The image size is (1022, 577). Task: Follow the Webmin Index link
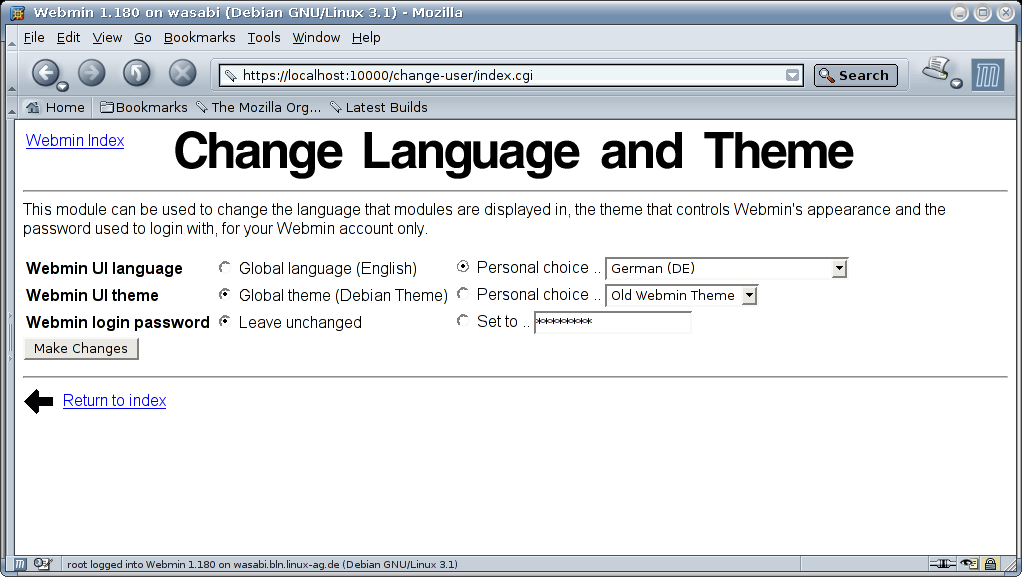[75, 140]
